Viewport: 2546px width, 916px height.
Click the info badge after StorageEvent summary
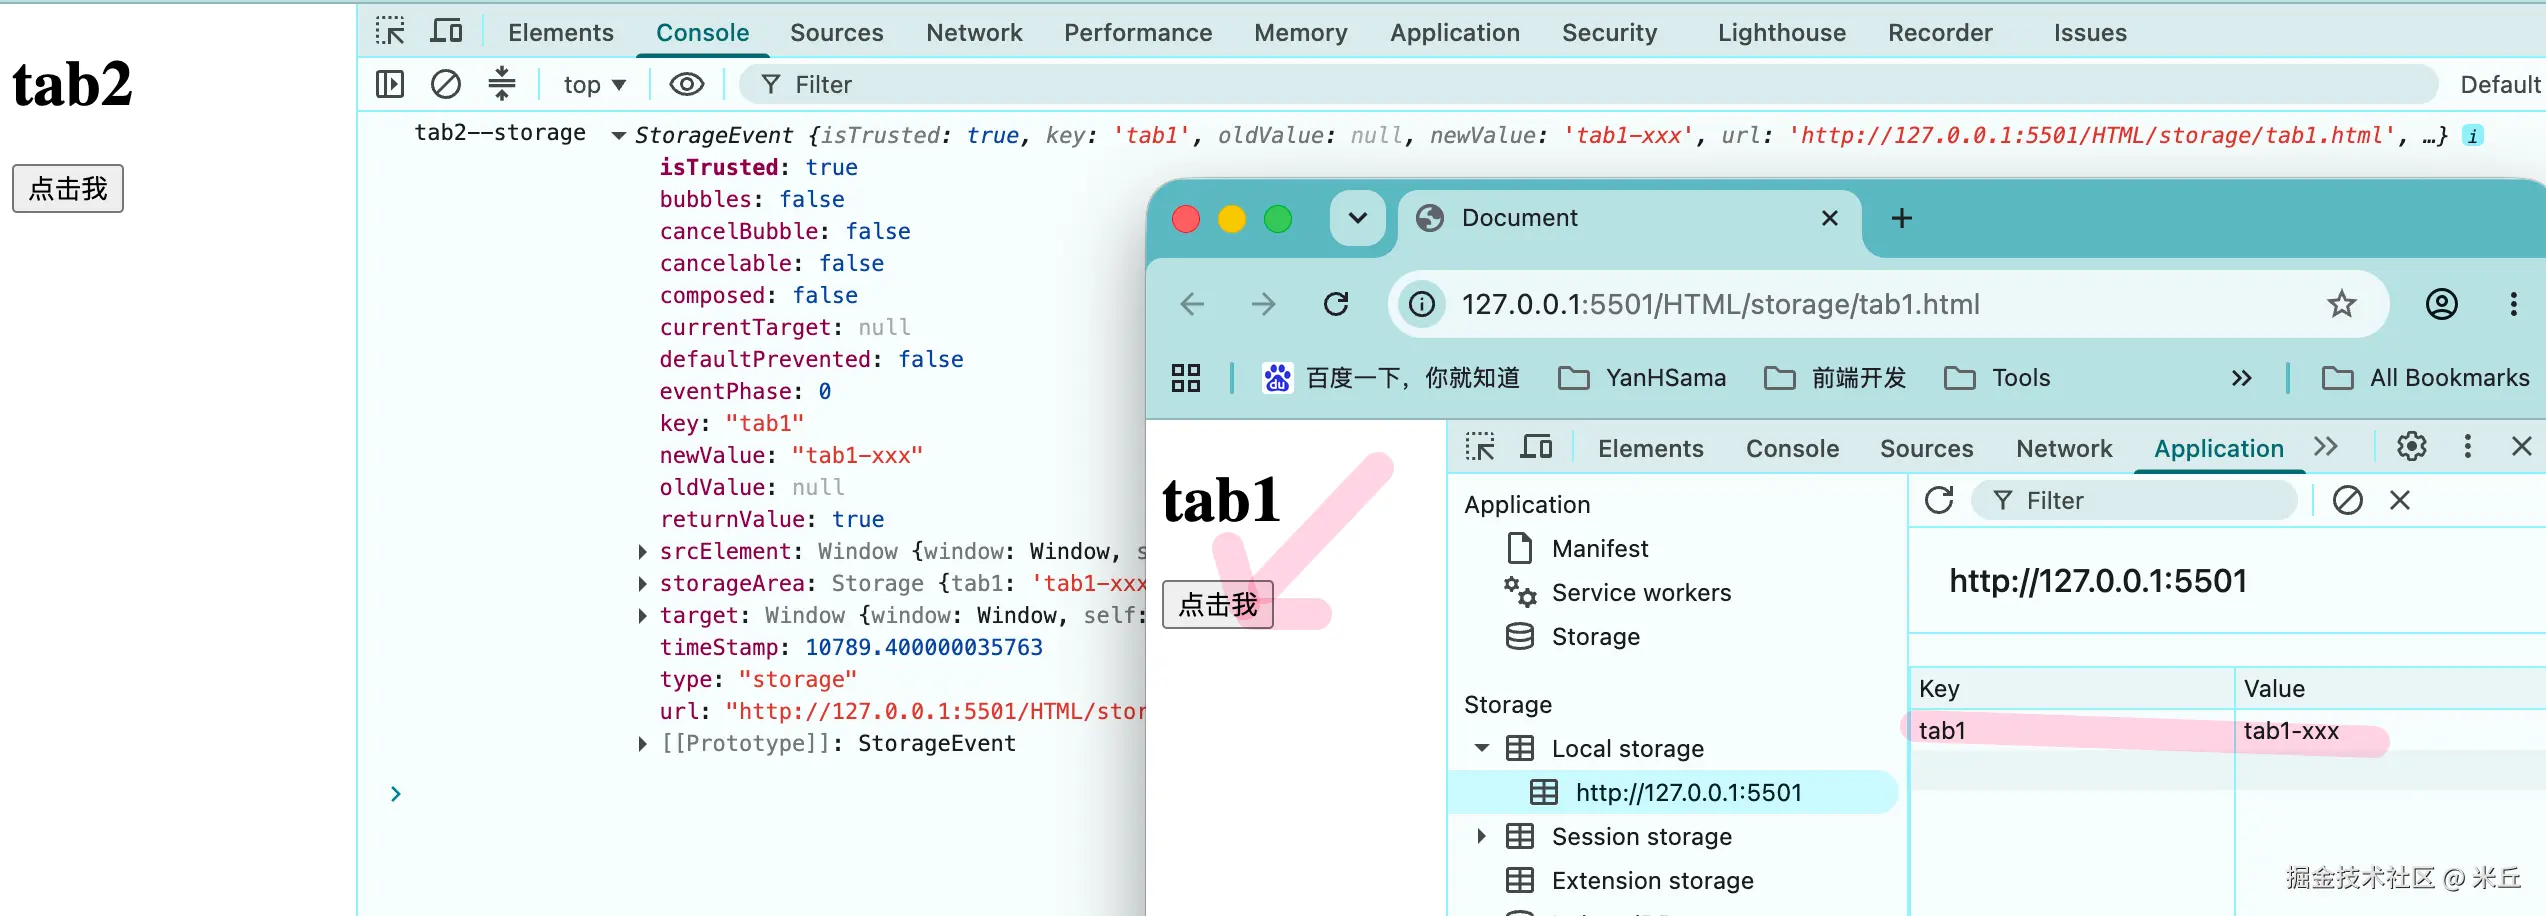[x=2473, y=136]
